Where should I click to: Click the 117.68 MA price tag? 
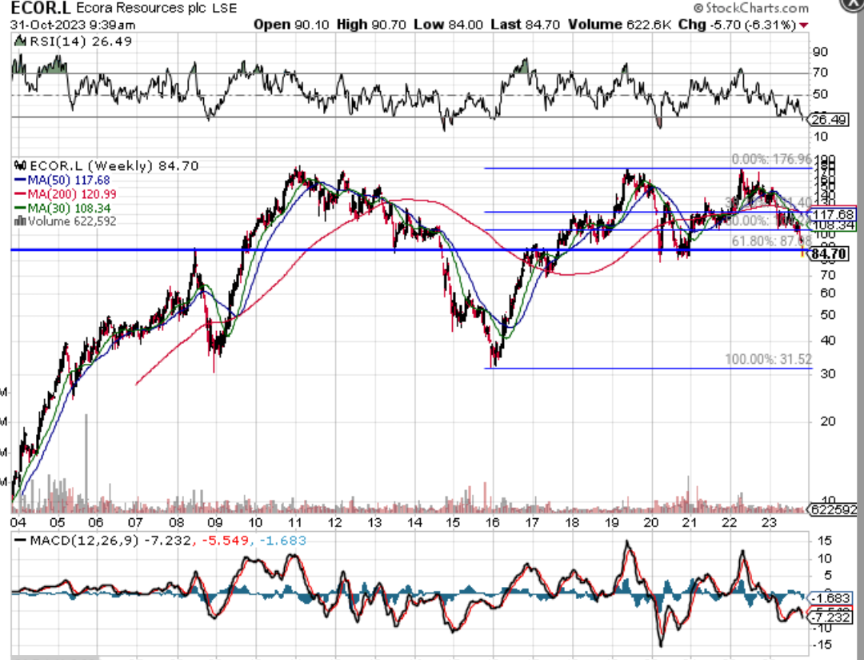pyautogui.click(x=833, y=214)
